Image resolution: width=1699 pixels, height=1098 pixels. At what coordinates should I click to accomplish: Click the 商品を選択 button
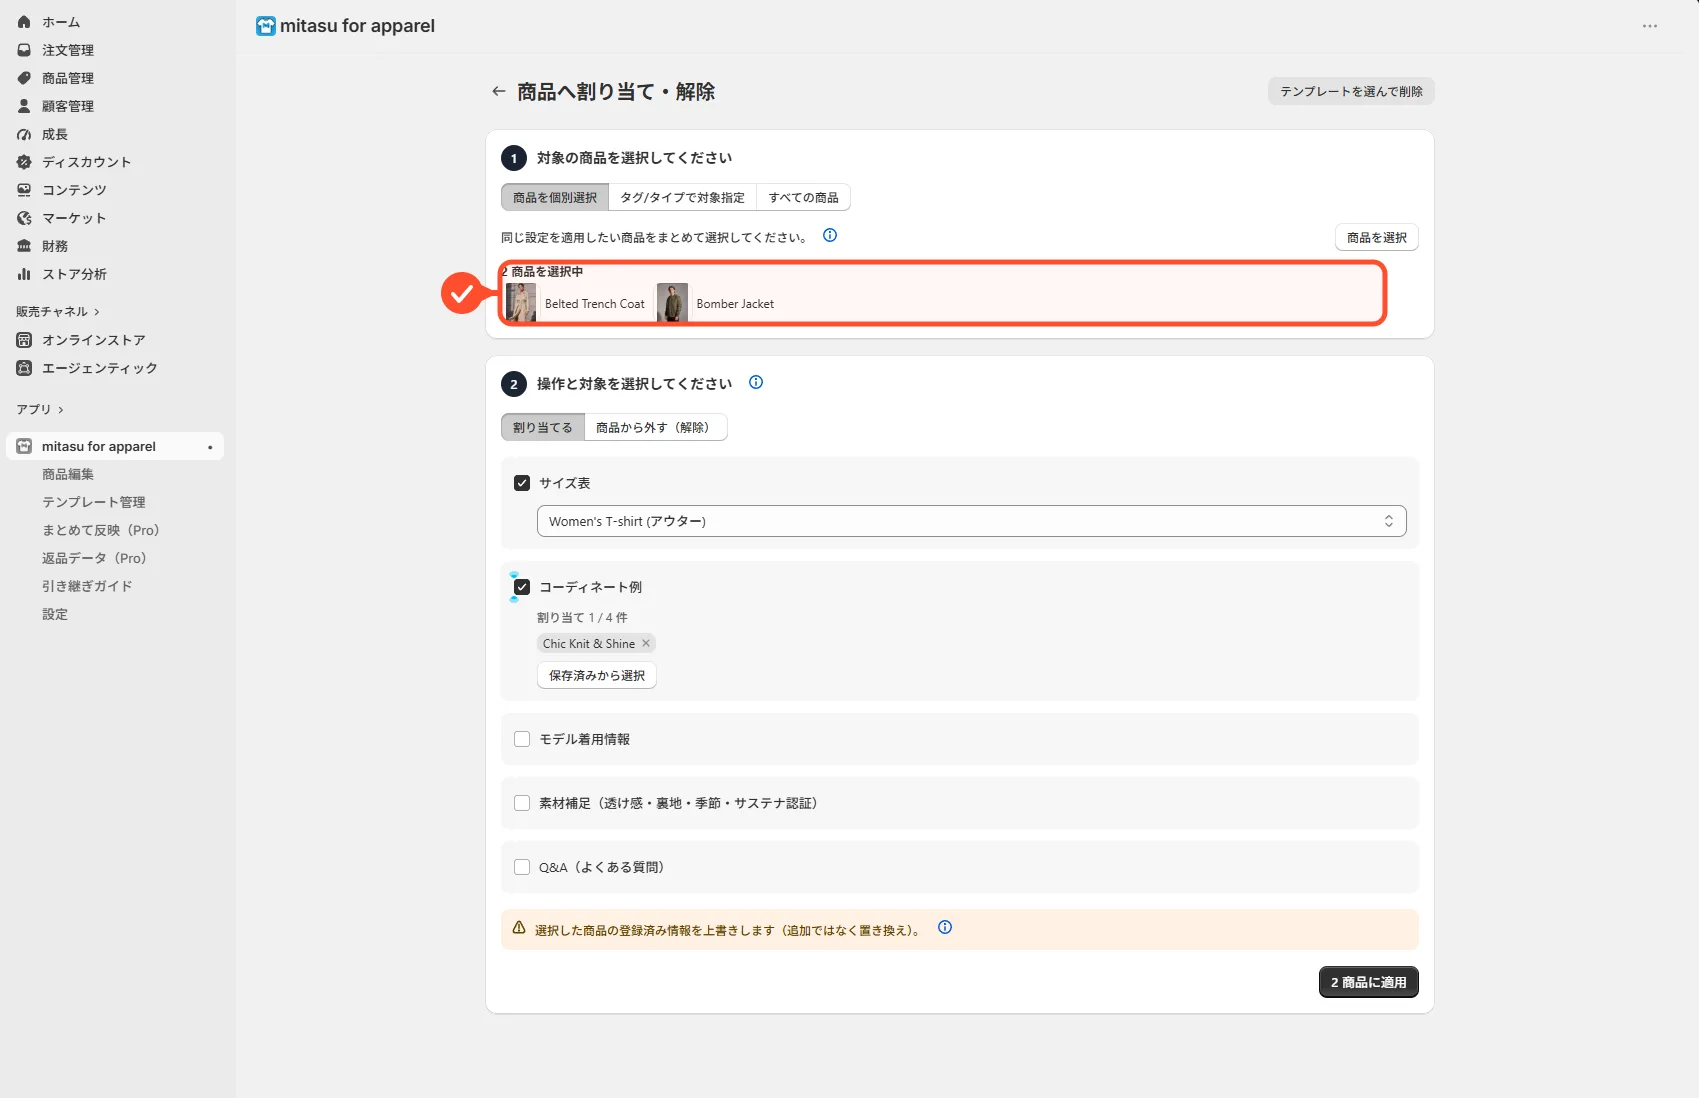tap(1376, 238)
